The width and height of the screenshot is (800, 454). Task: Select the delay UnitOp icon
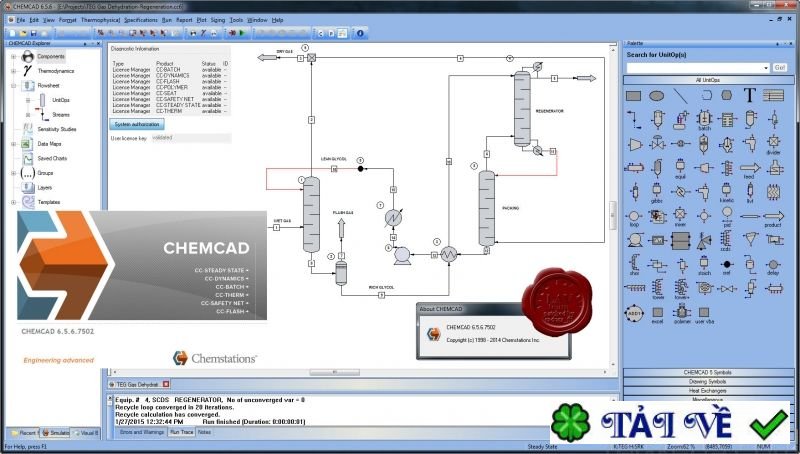(773, 266)
